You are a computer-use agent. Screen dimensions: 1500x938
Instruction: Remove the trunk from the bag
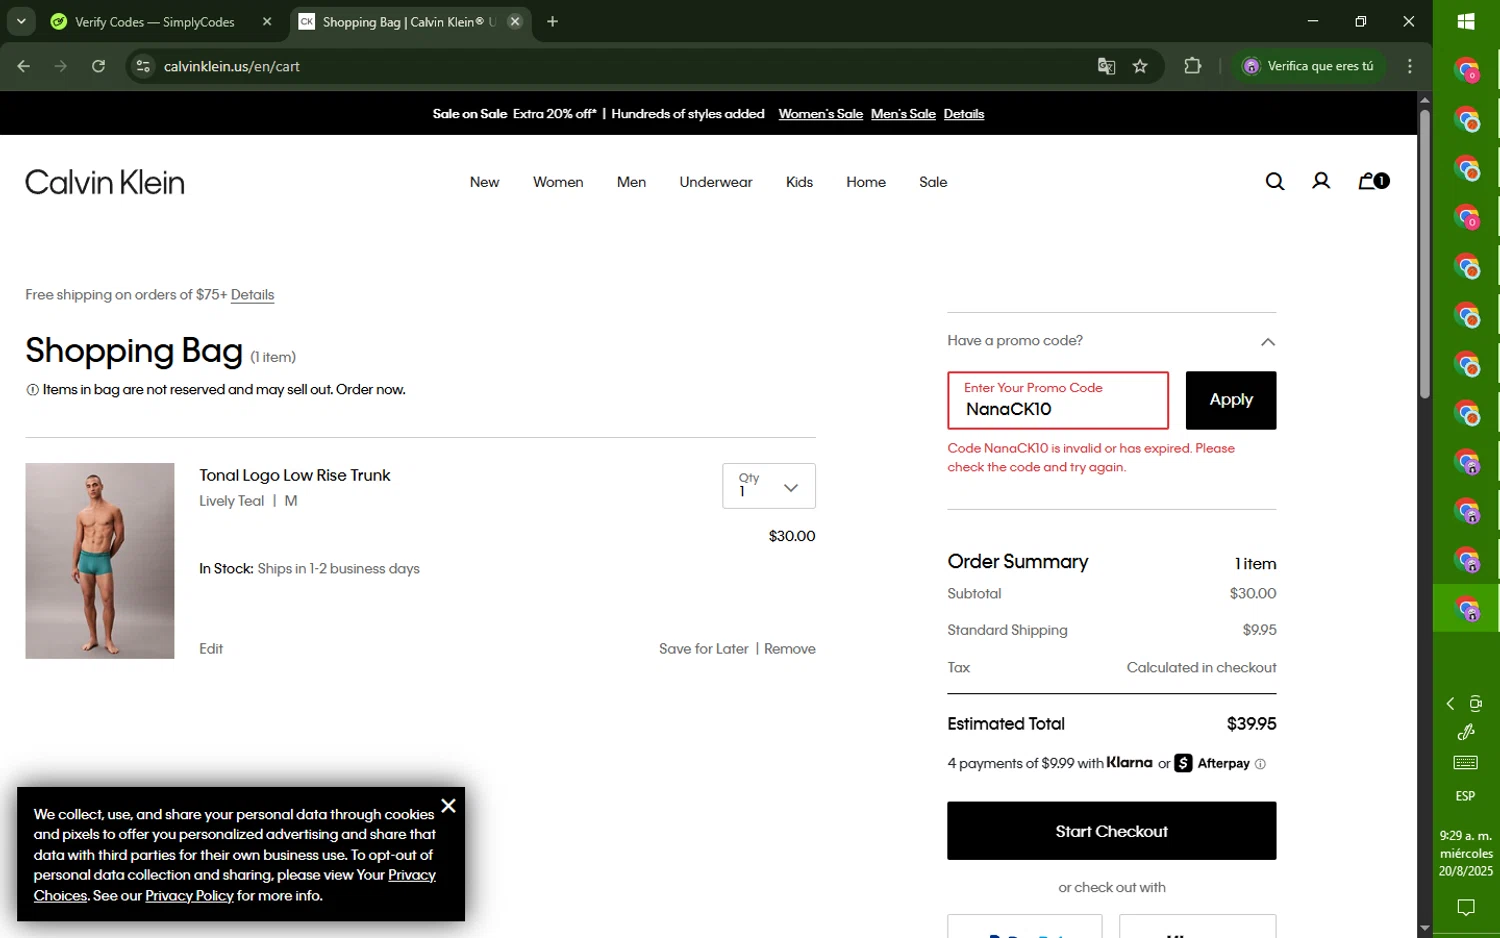[790, 649]
